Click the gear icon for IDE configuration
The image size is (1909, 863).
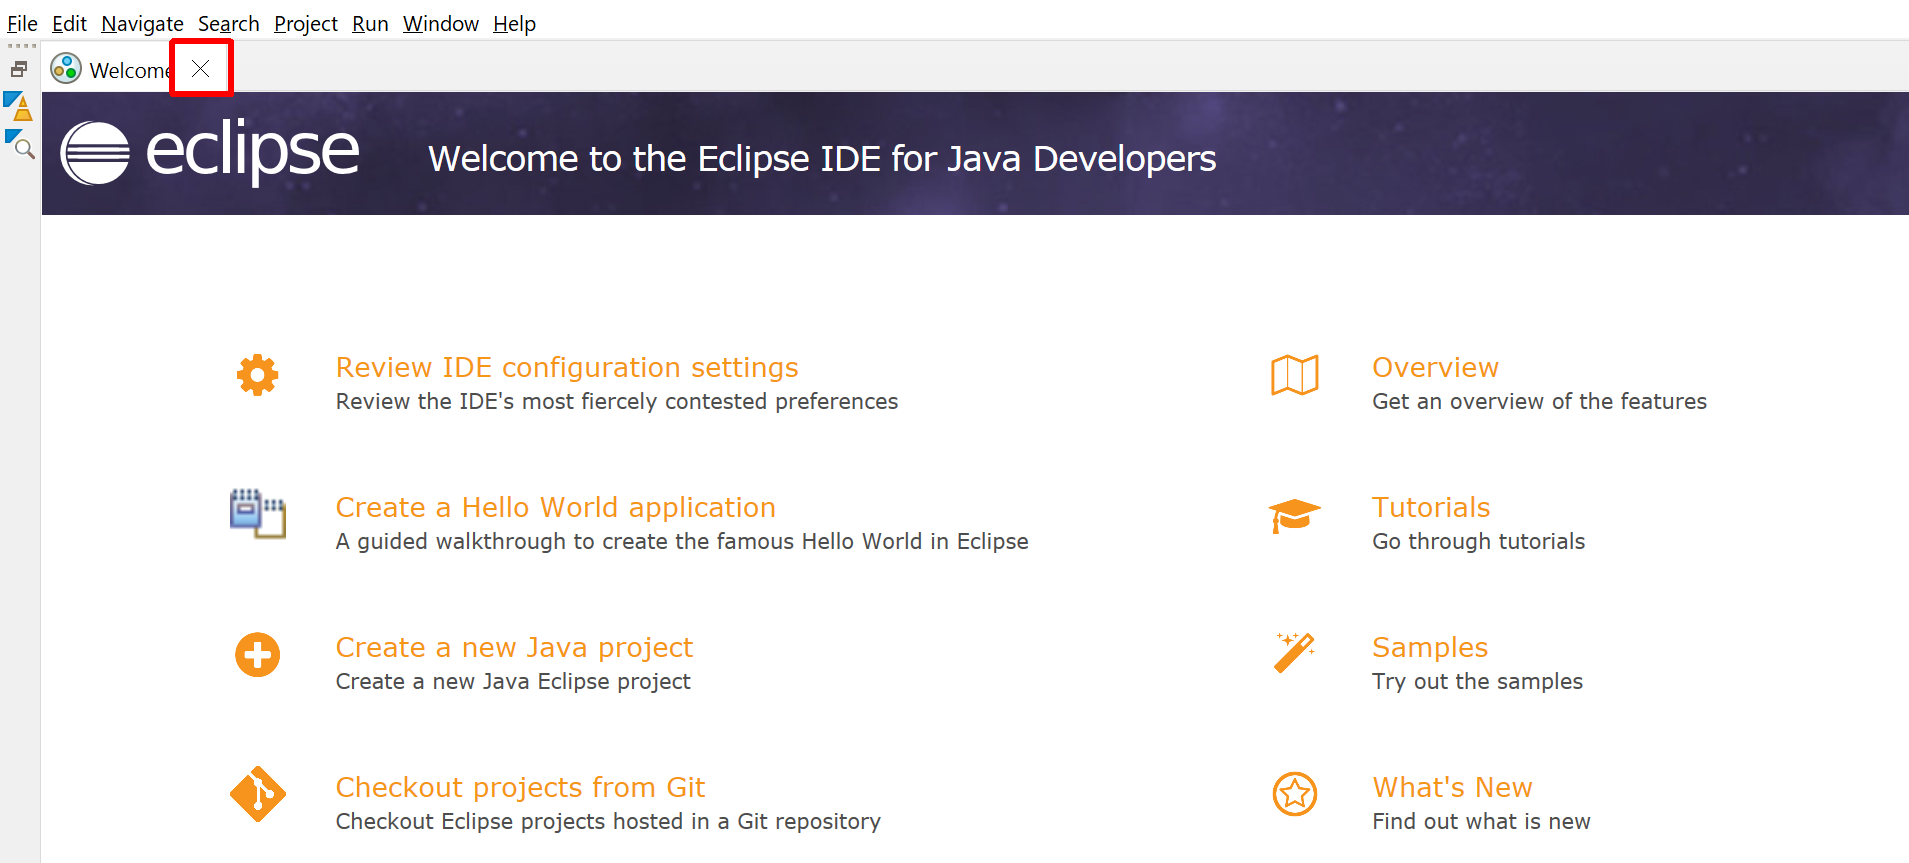point(258,375)
